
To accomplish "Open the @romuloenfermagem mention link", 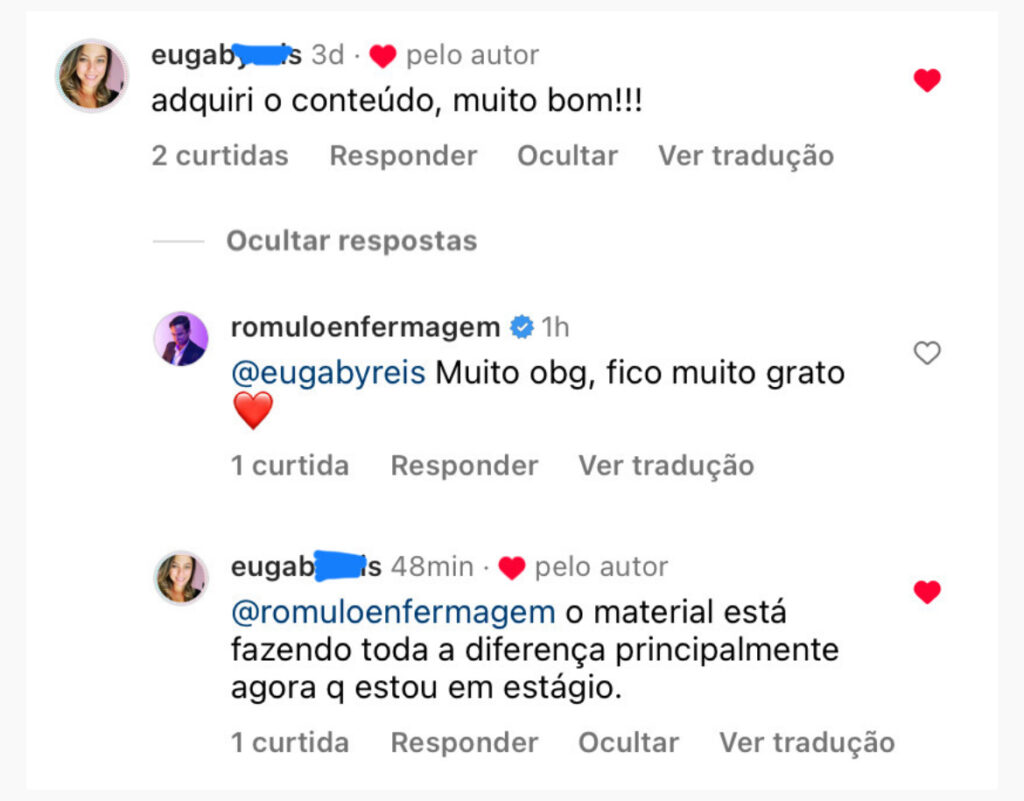I will coord(392,611).
